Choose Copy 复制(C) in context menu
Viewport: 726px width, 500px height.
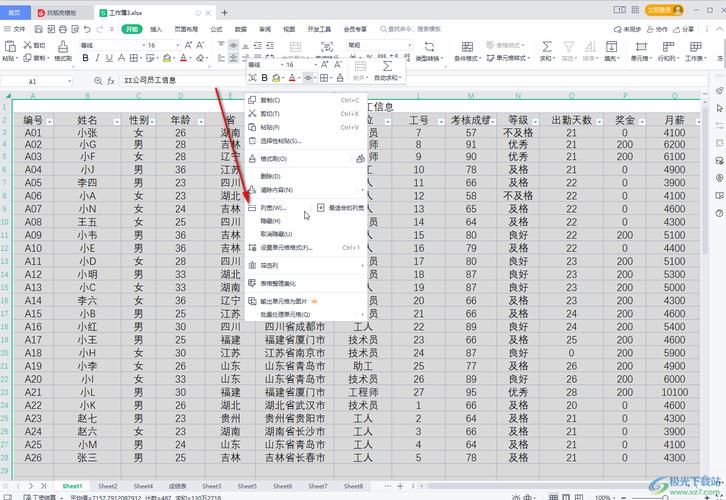point(306,100)
